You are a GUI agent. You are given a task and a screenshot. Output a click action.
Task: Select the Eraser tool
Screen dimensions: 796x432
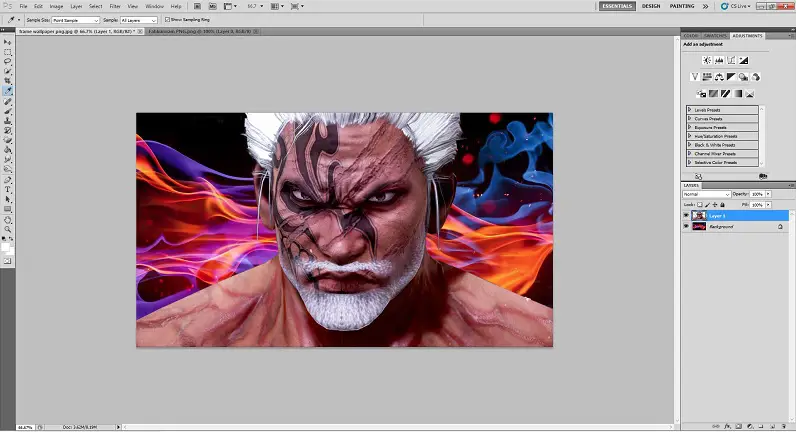(7, 140)
